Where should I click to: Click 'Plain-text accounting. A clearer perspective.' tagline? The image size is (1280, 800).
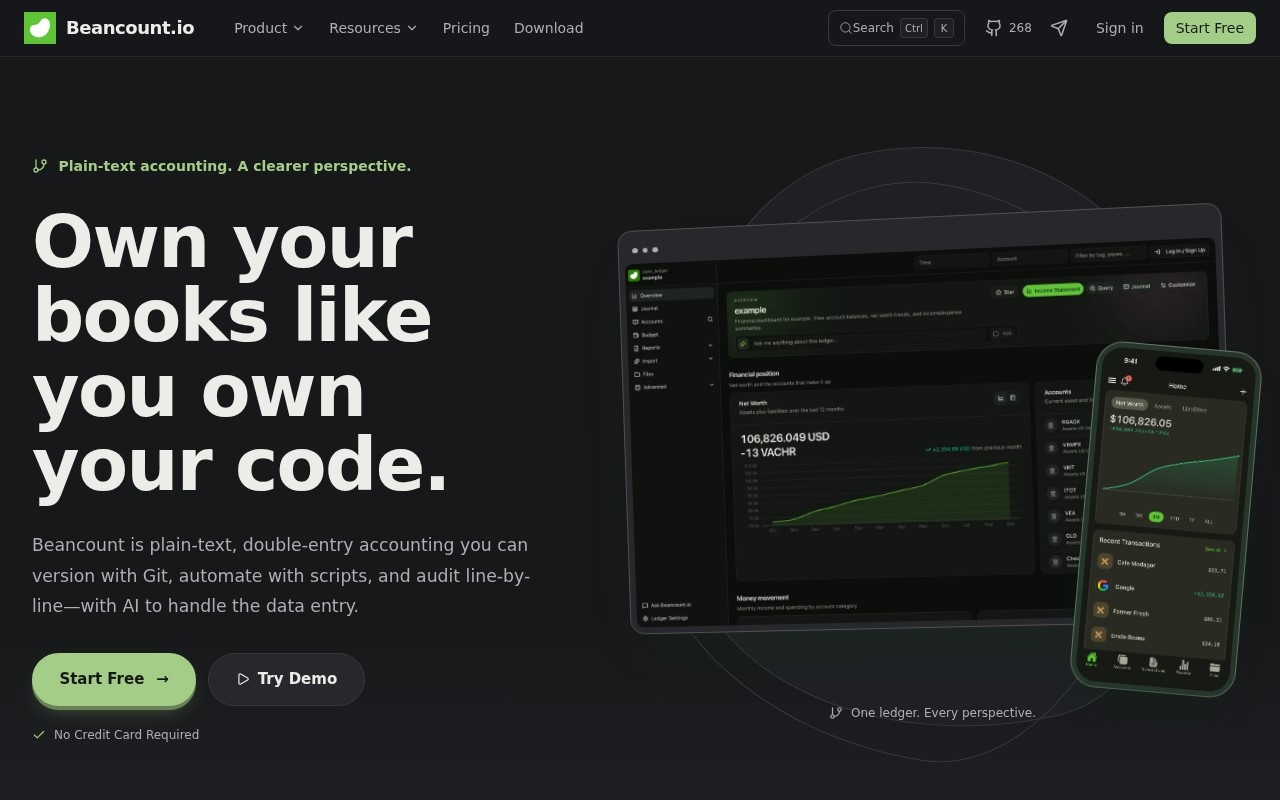(235, 166)
